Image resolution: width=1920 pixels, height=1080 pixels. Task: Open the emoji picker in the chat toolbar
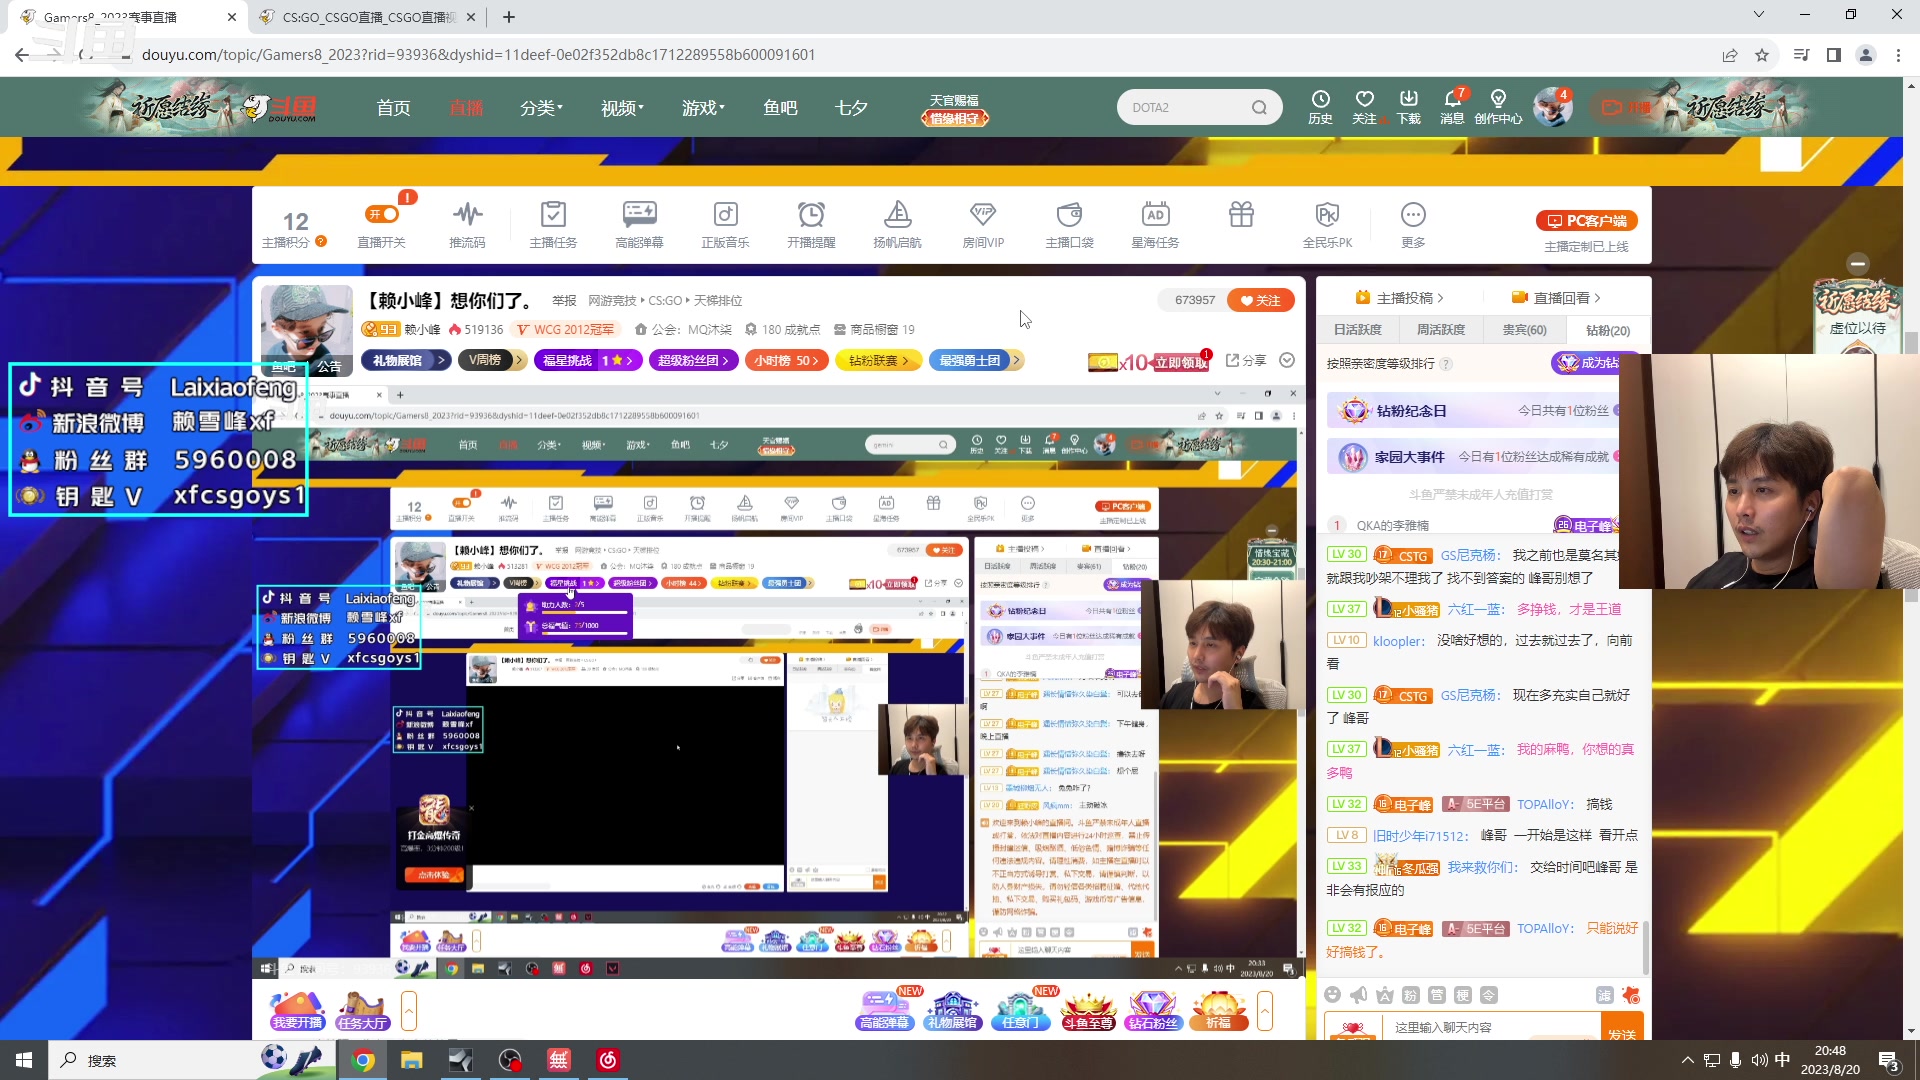(x=1332, y=994)
